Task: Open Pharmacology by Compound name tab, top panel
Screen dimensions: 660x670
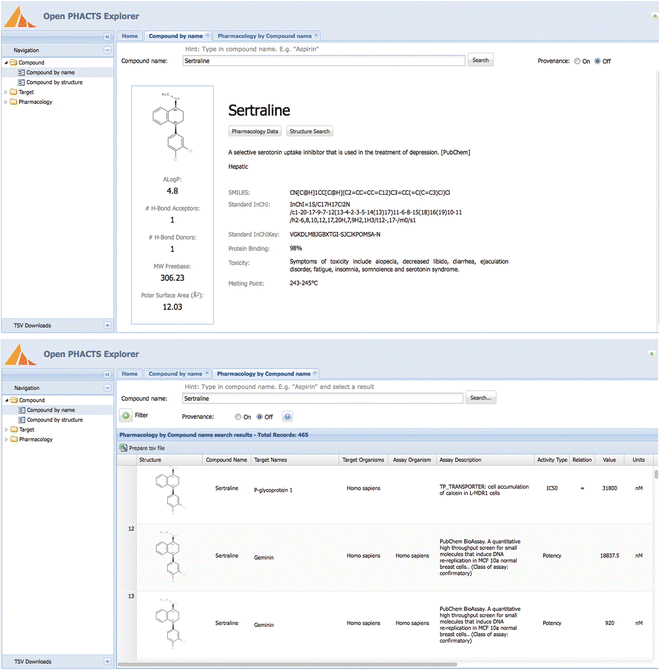Action: pos(264,36)
